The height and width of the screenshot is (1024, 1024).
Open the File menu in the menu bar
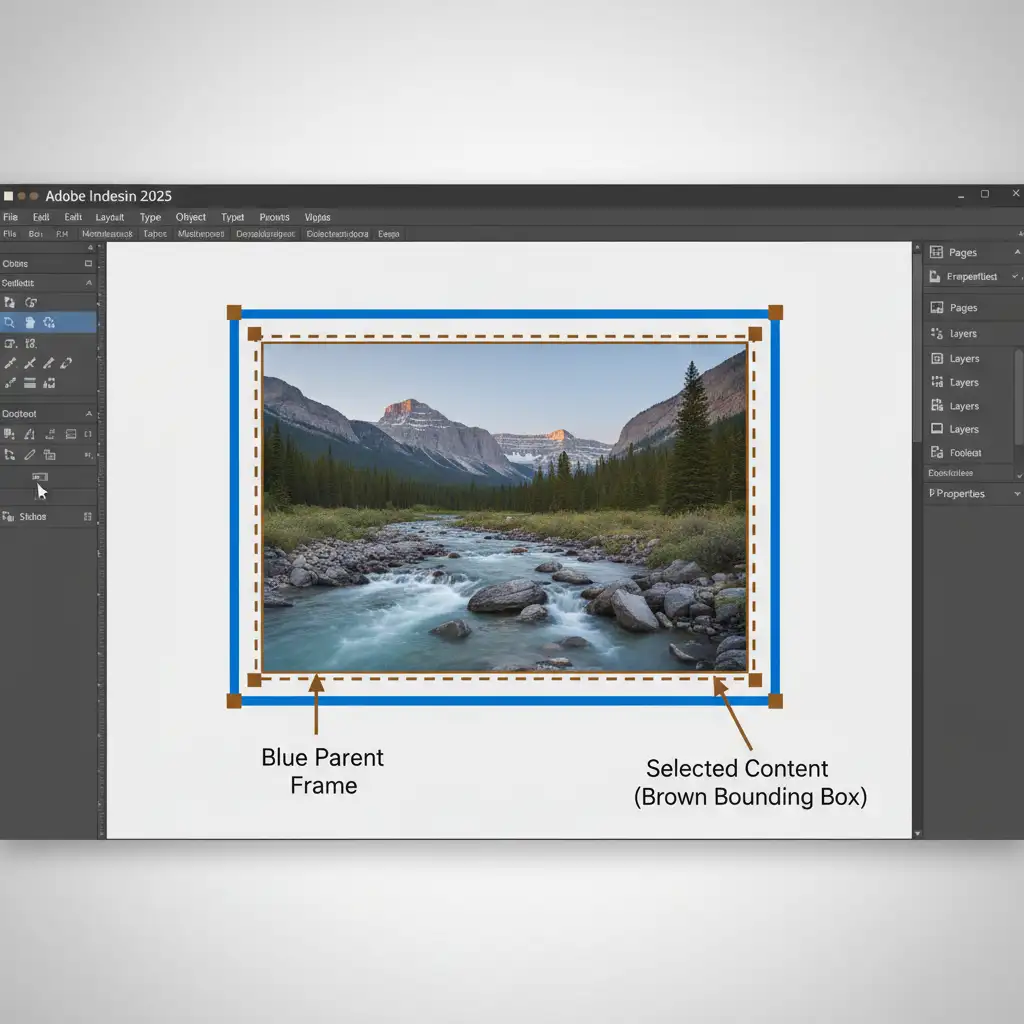(x=10, y=217)
